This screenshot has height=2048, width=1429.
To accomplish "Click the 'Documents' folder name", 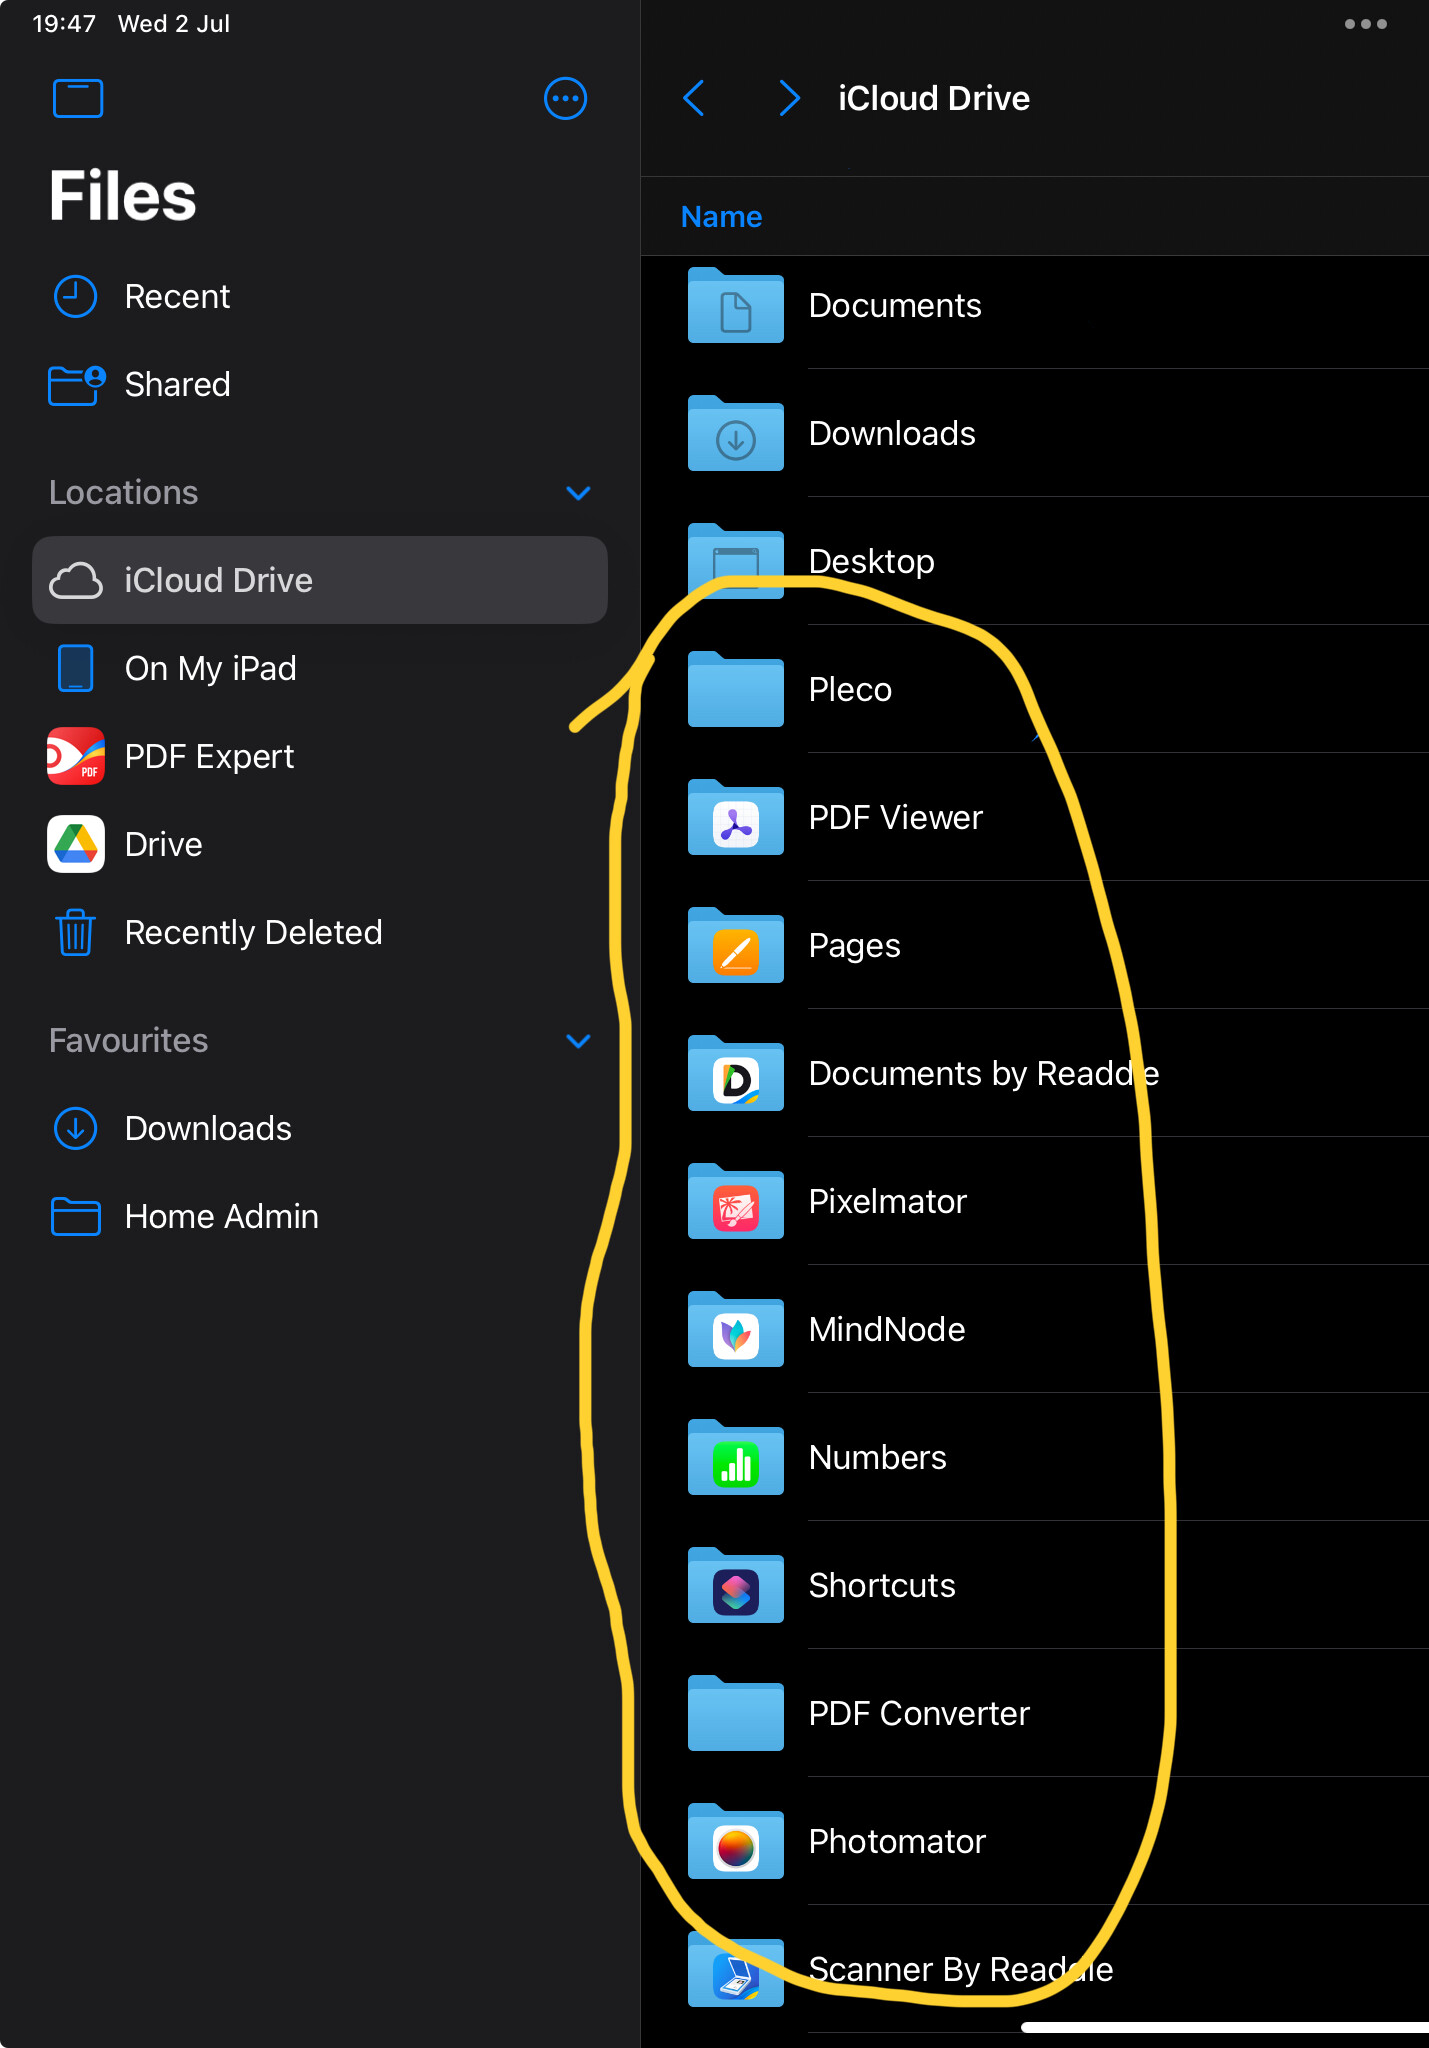I will pos(894,306).
